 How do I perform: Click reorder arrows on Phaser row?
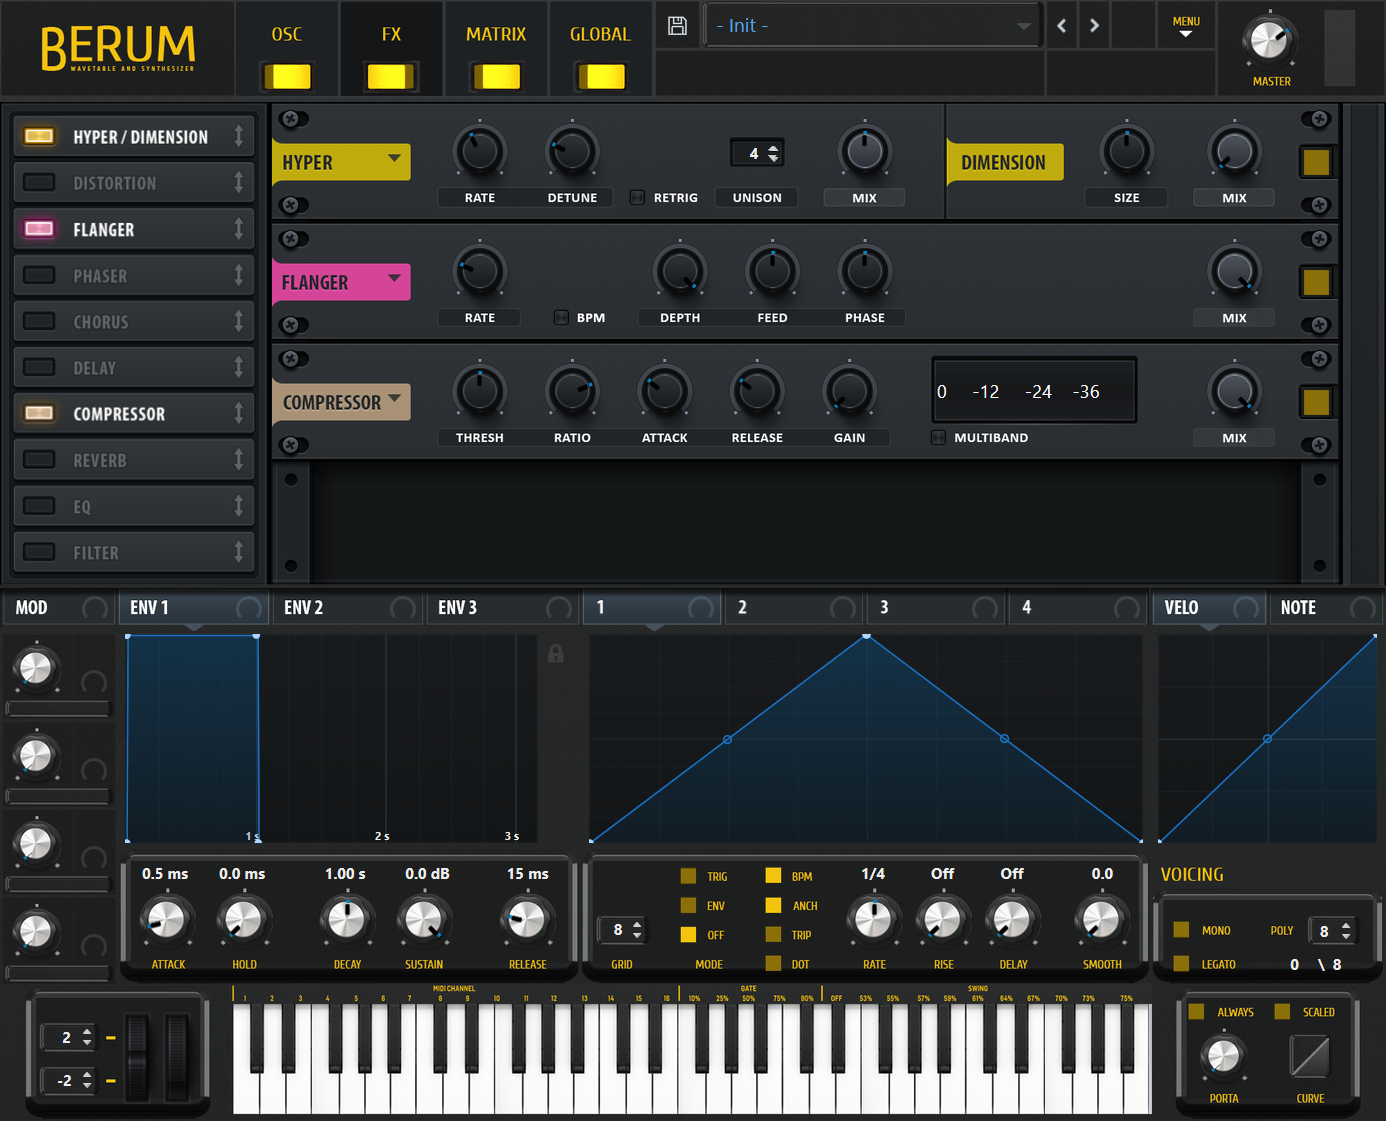click(238, 275)
